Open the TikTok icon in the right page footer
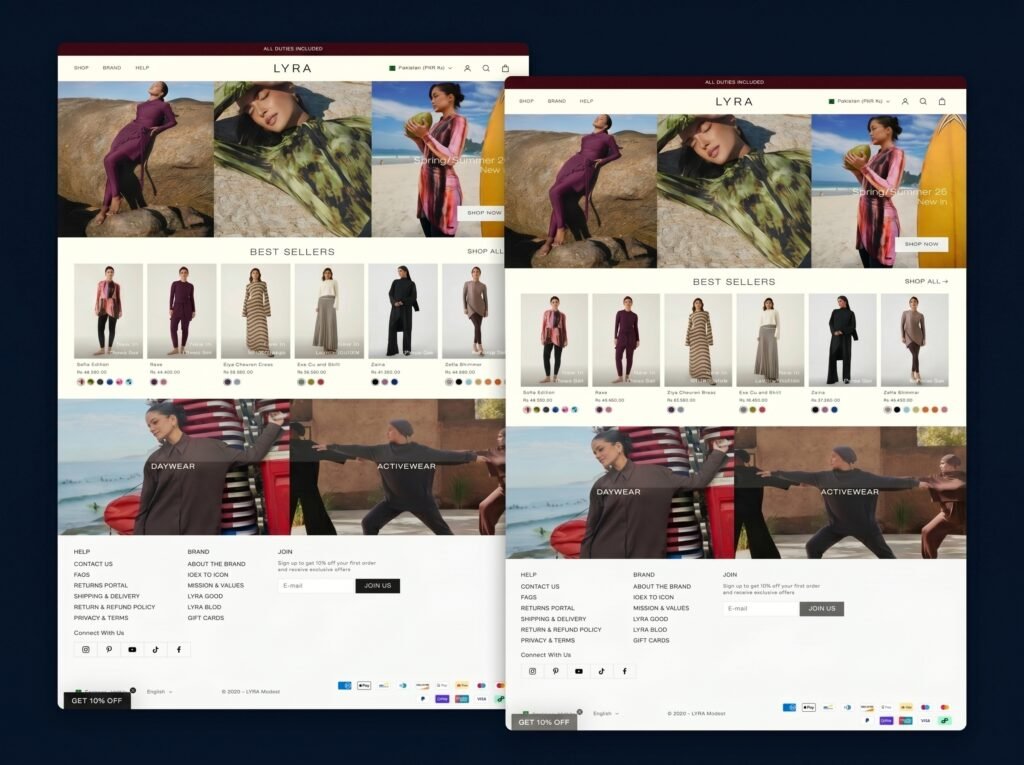1024x765 pixels. [601, 671]
